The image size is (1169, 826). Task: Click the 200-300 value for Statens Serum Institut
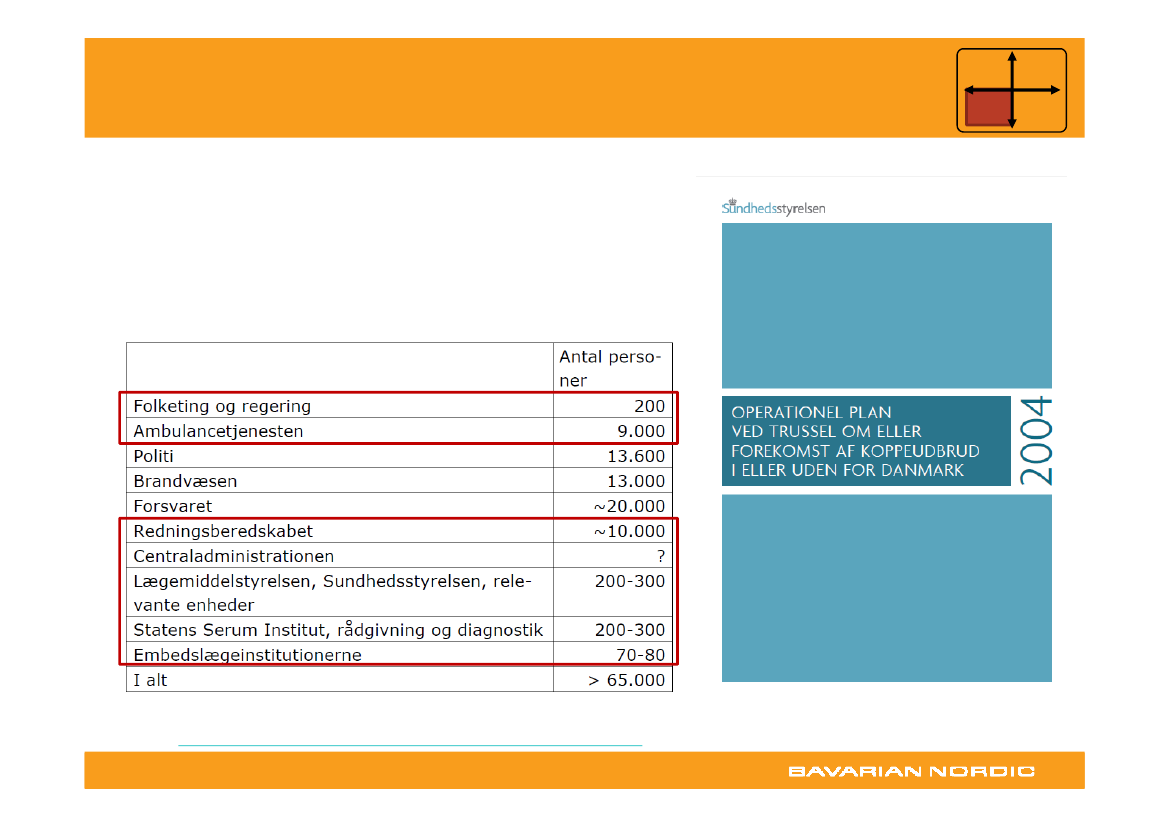[x=630, y=630]
